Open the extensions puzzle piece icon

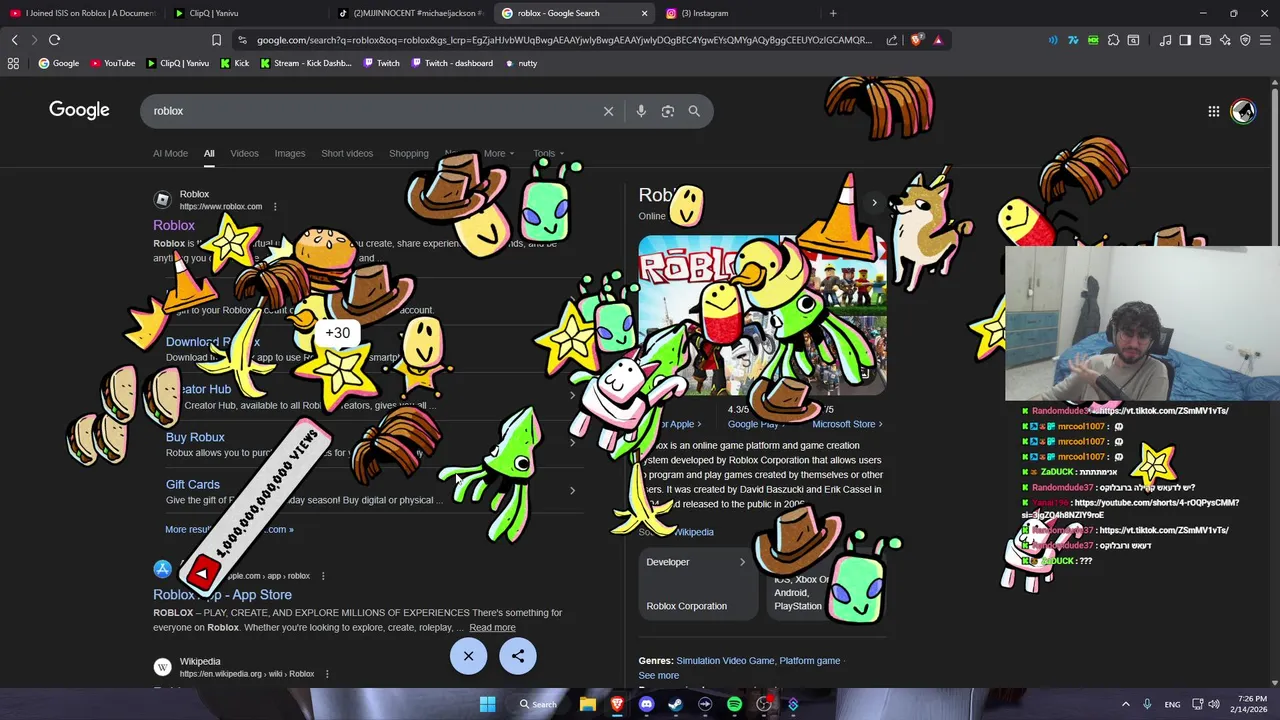[1113, 40]
